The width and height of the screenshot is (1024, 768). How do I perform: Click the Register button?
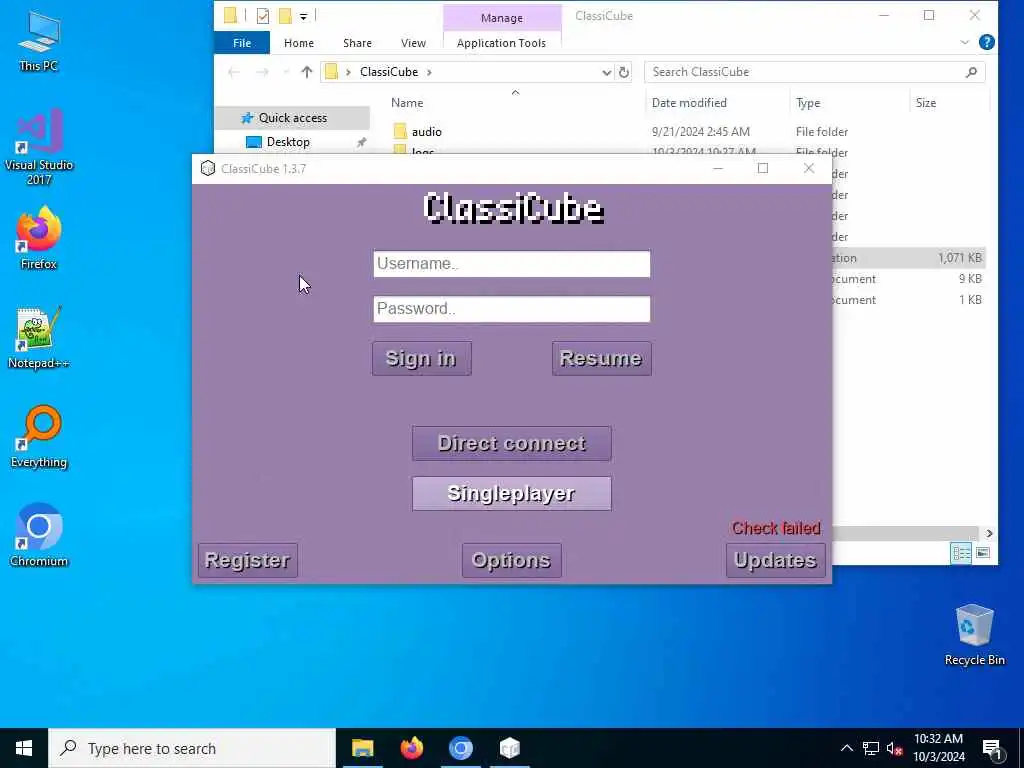pyautogui.click(x=248, y=560)
